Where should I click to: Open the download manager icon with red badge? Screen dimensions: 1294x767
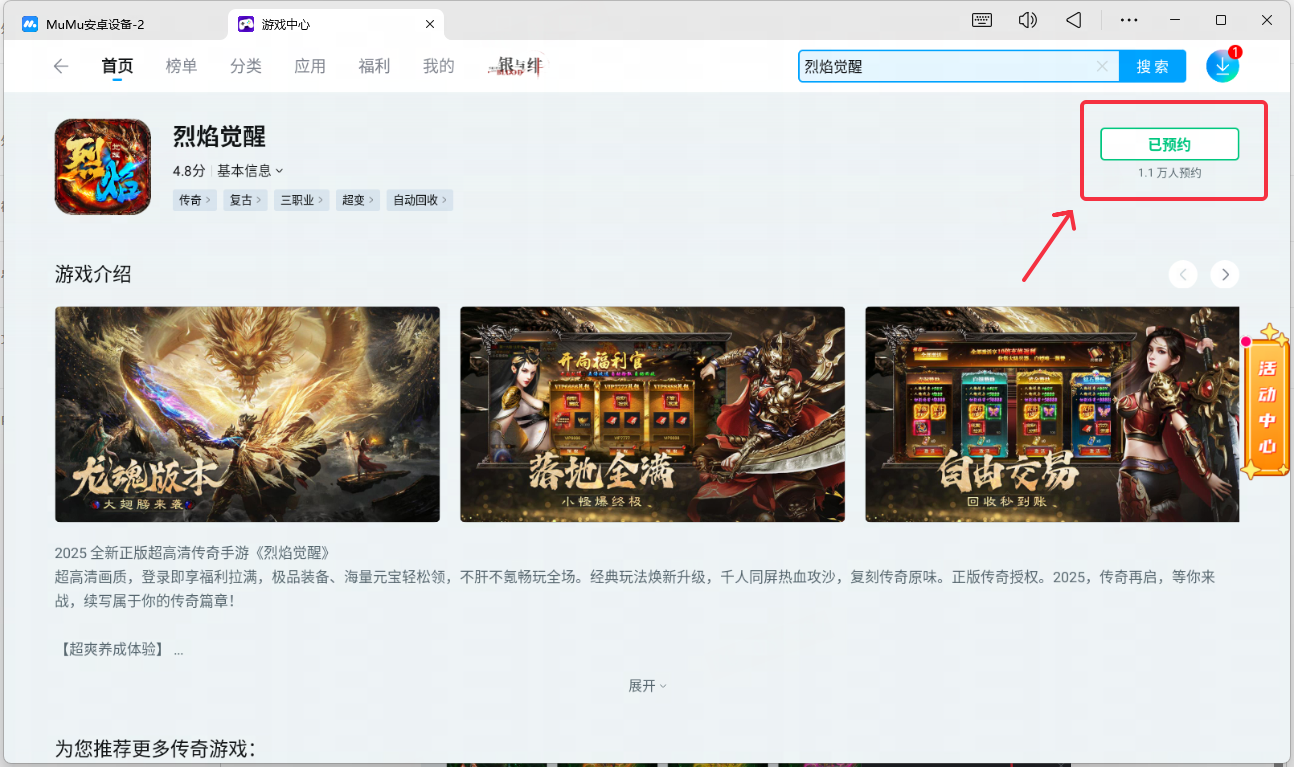pos(1222,65)
